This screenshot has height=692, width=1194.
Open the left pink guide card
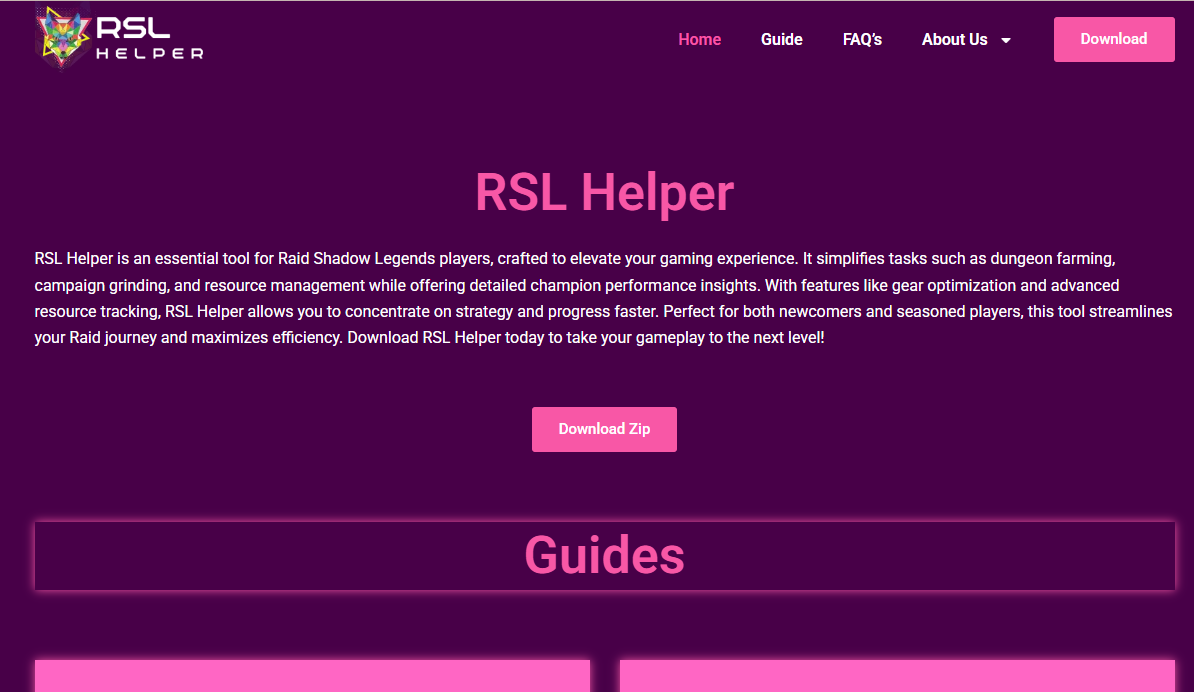coord(312,676)
